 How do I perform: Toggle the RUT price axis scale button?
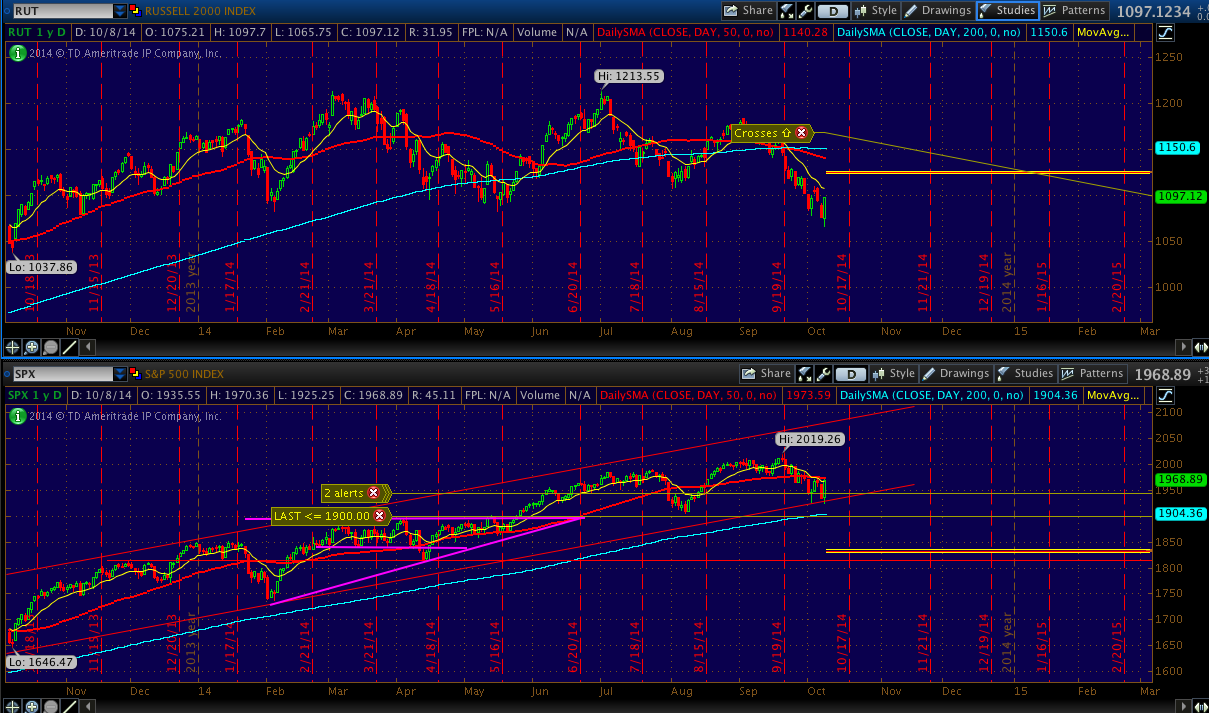pyautogui.click(x=1166, y=32)
